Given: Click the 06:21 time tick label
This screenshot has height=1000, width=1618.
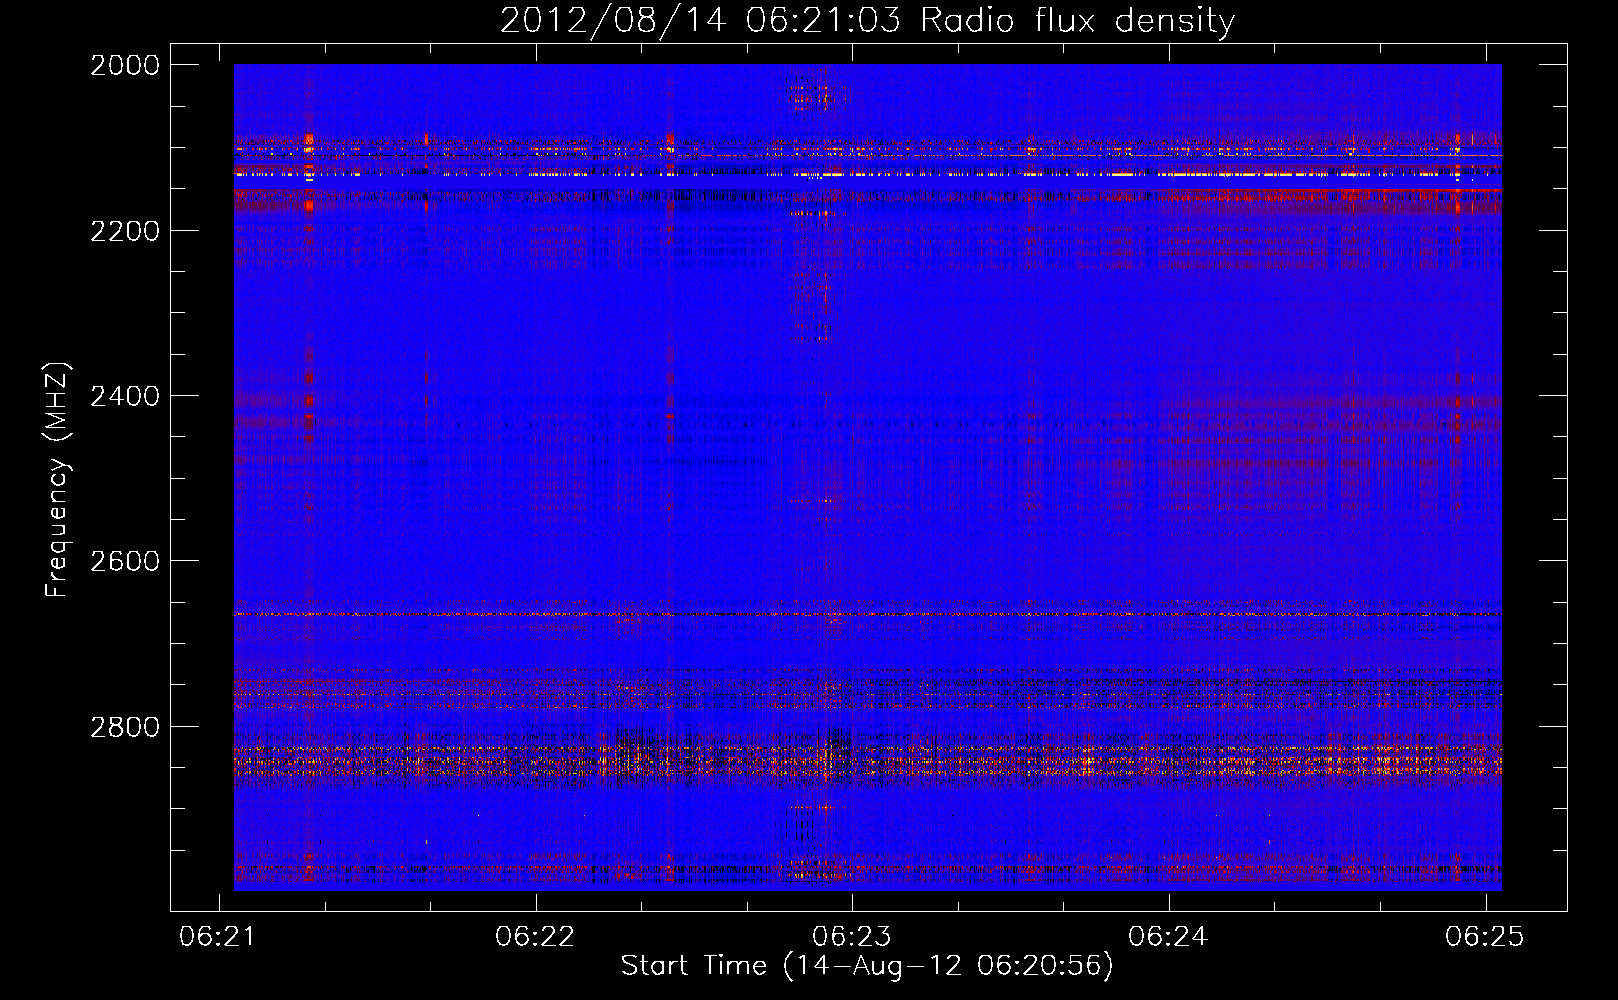Looking at the screenshot, I should point(219,936).
